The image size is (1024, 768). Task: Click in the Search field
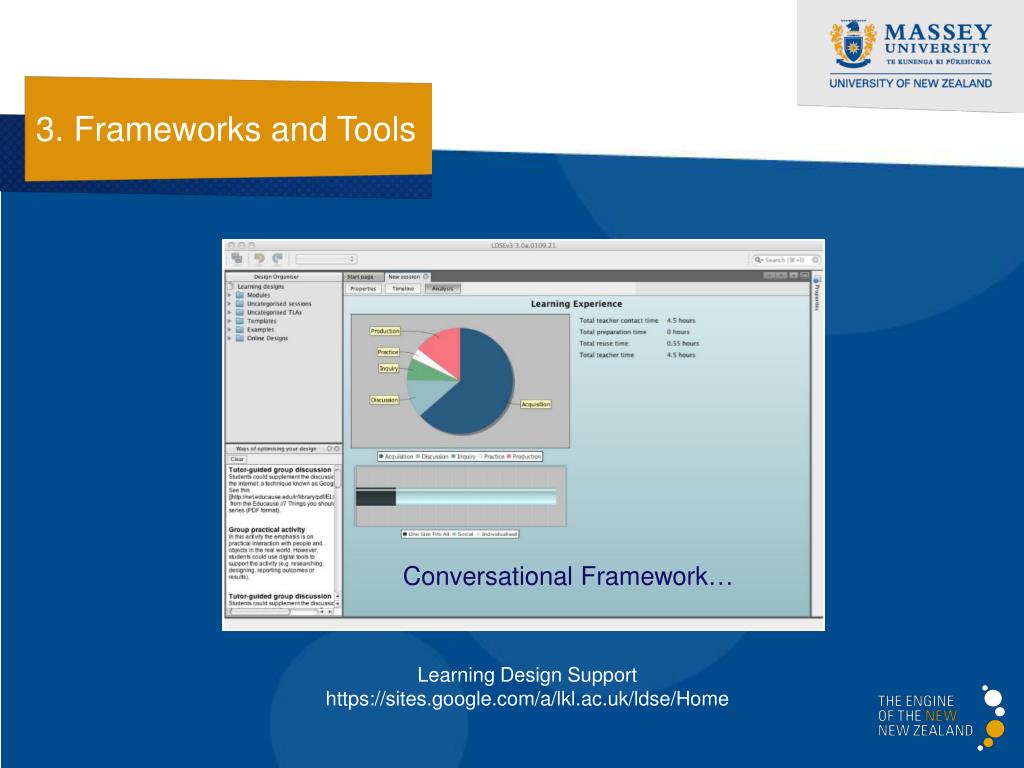[x=785, y=260]
